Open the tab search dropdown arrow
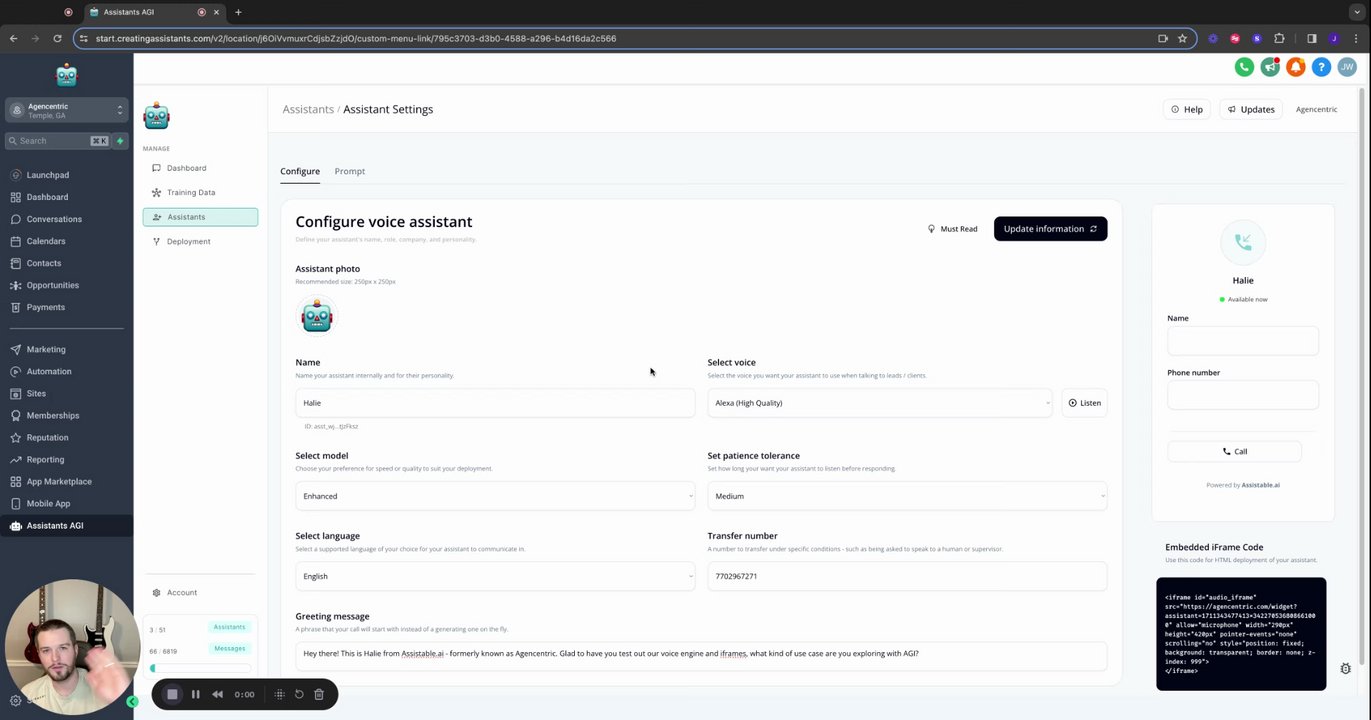The image size is (1371, 720). tap(1357, 12)
